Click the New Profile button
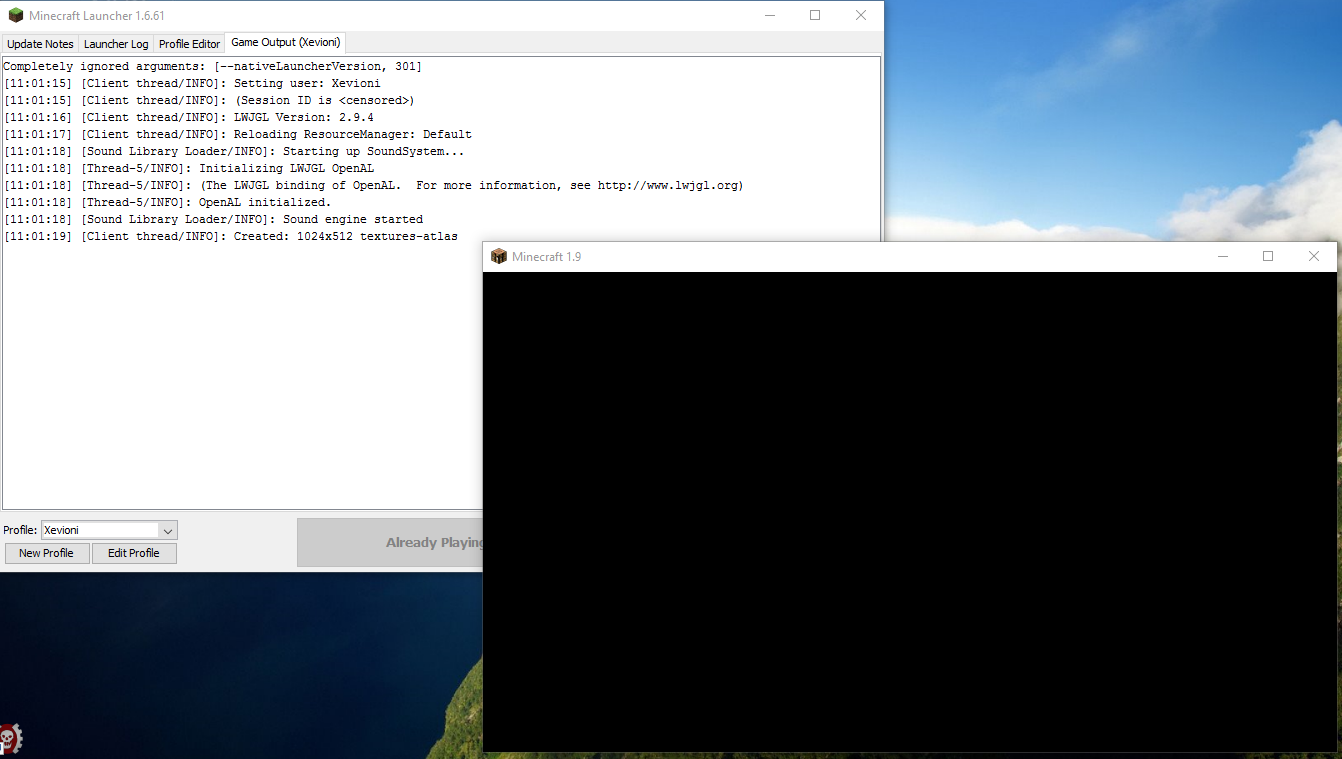Viewport: 1342px width, 759px height. (x=46, y=553)
